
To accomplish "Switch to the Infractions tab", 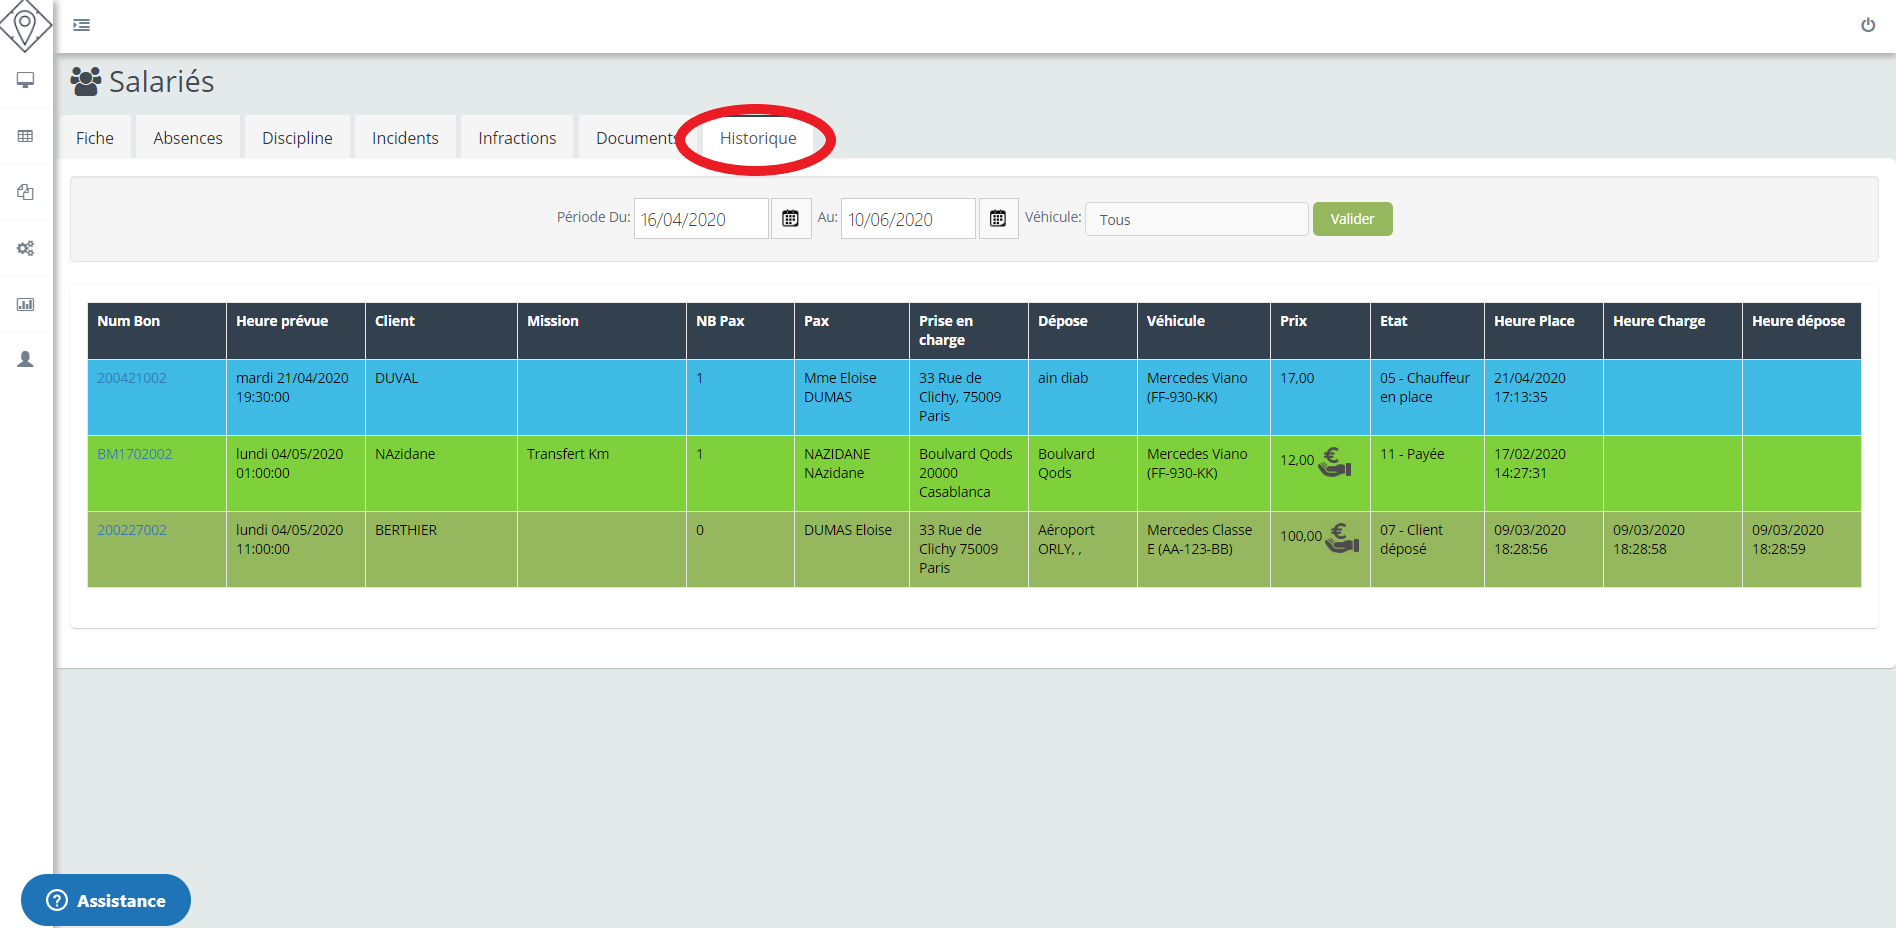I will click(517, 138).
